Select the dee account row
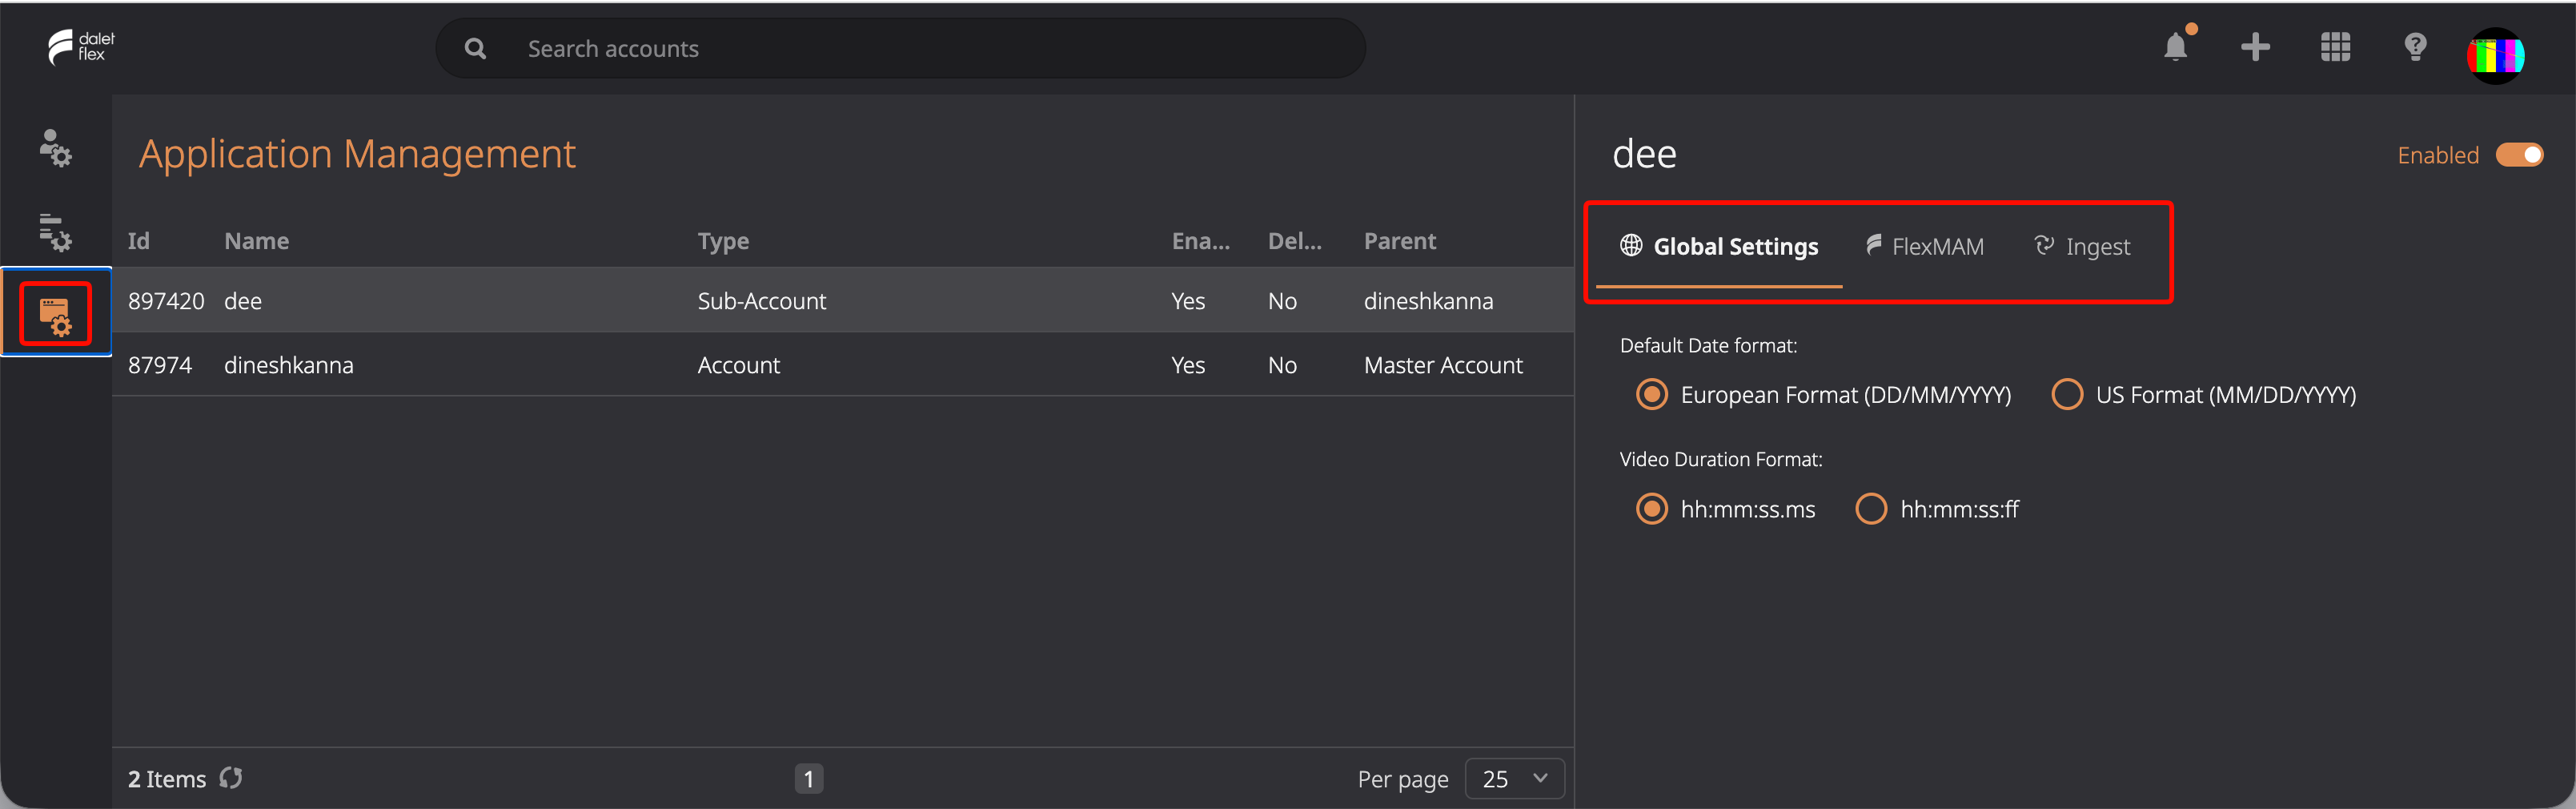2576x809 pixels. 843,301
